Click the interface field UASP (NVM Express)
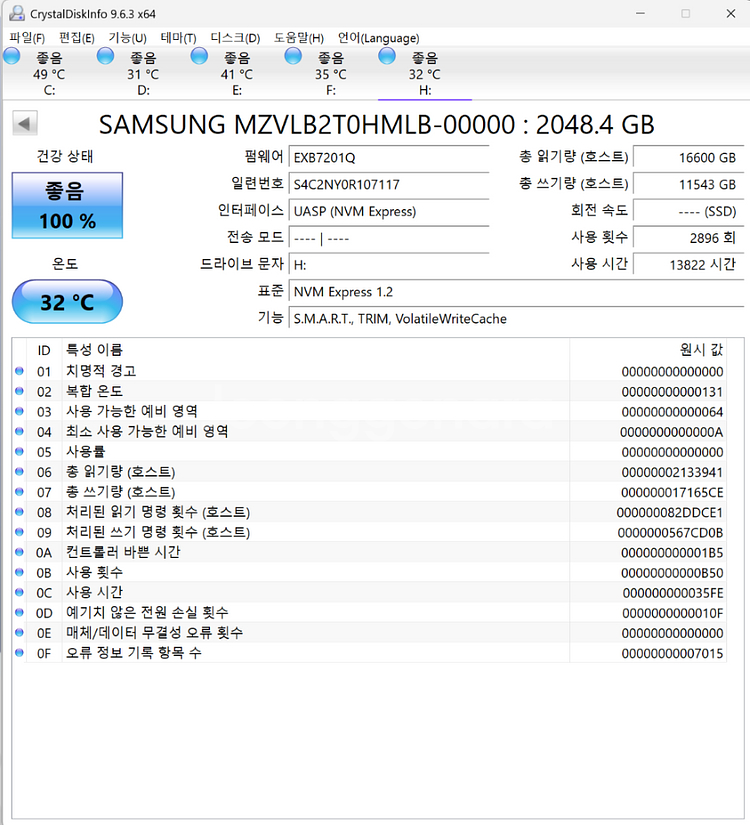Screen dimensions: 750x825 (389, 211)
